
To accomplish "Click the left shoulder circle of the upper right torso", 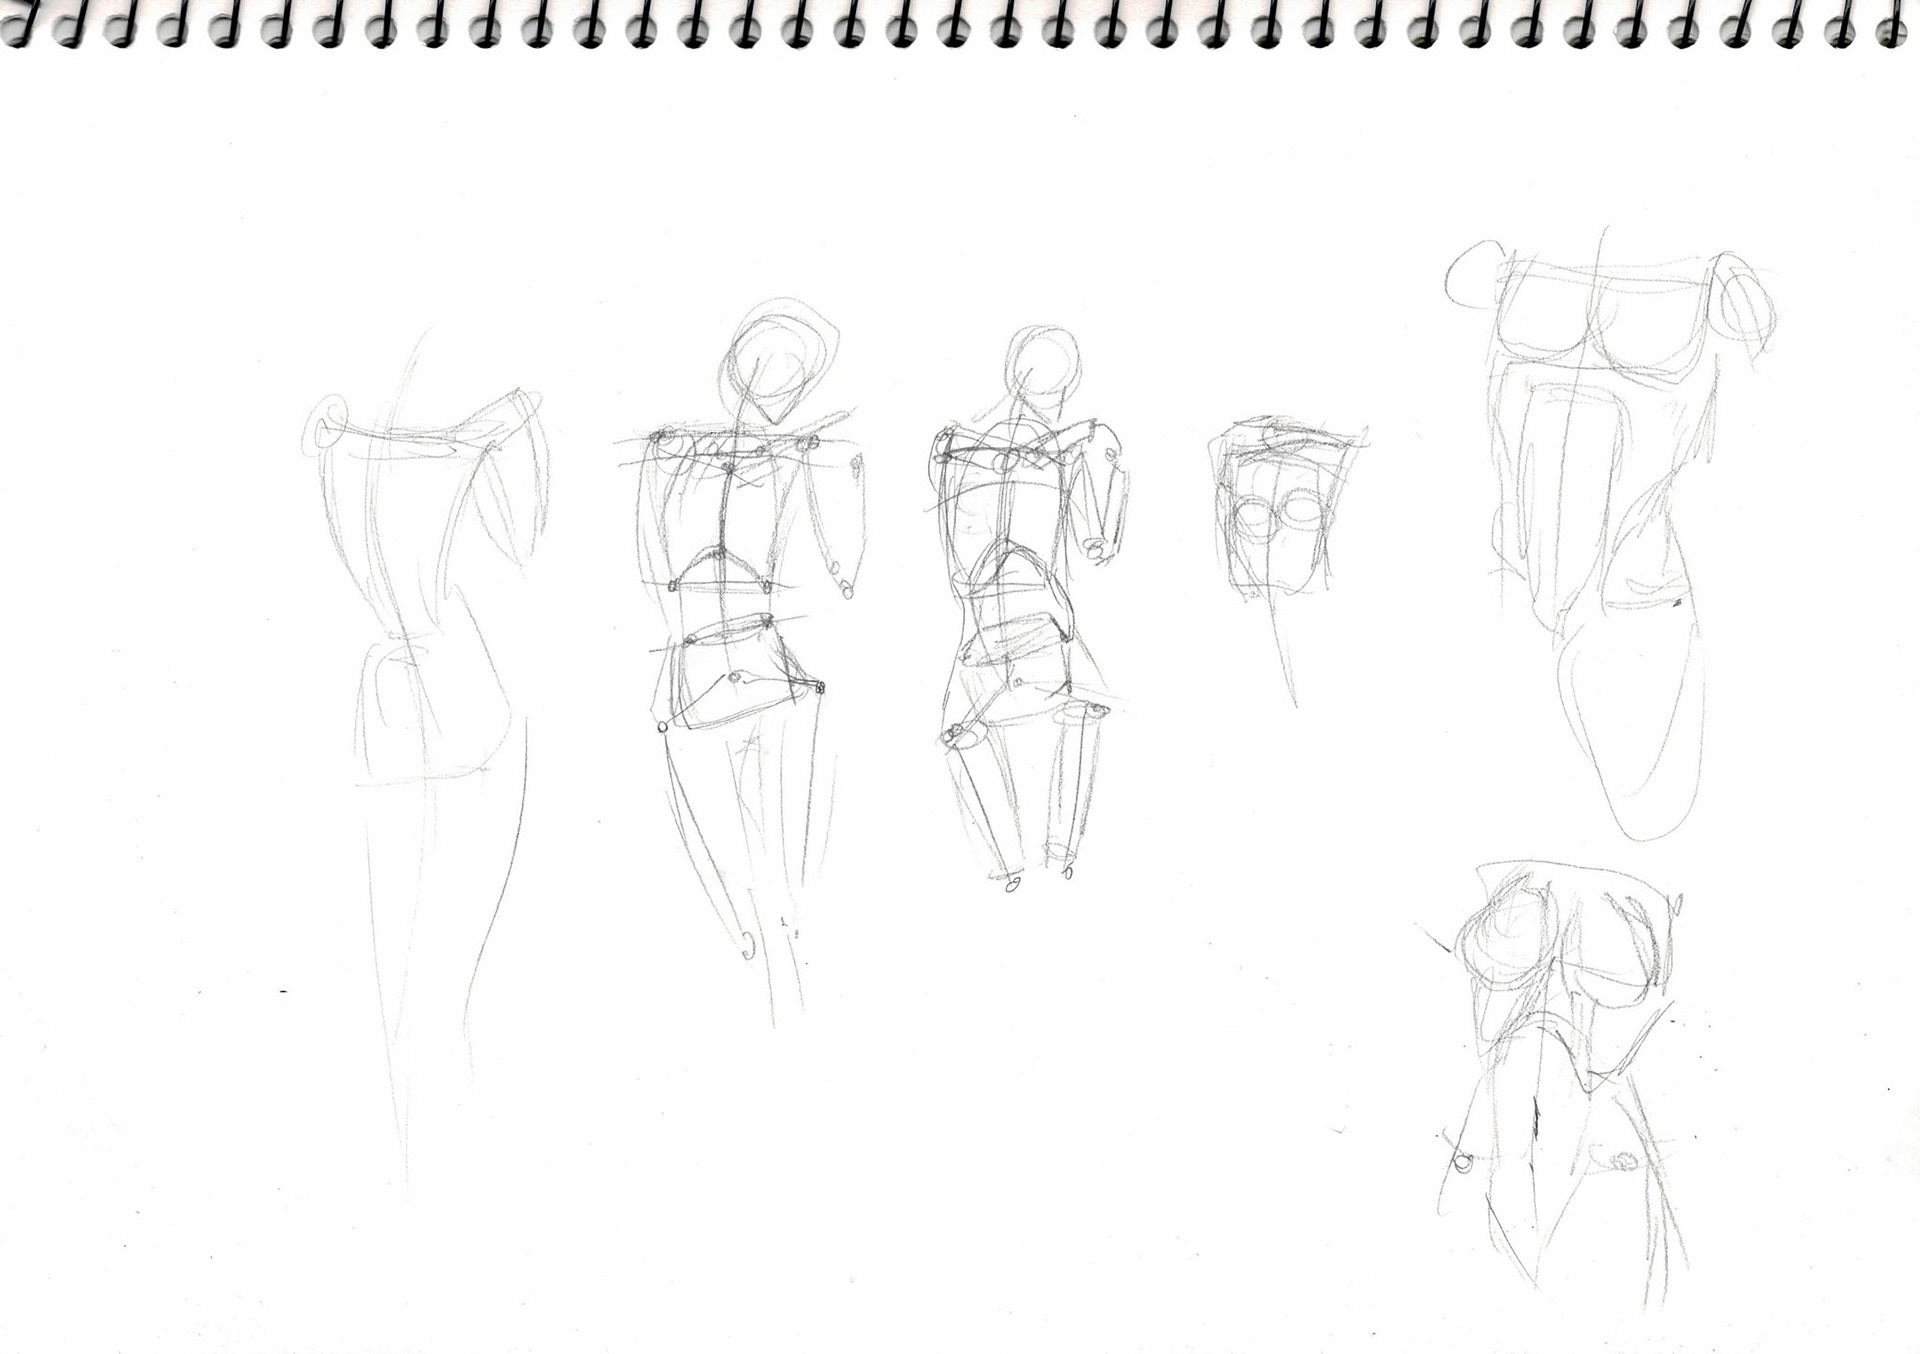I will (x=1472, y=272).
